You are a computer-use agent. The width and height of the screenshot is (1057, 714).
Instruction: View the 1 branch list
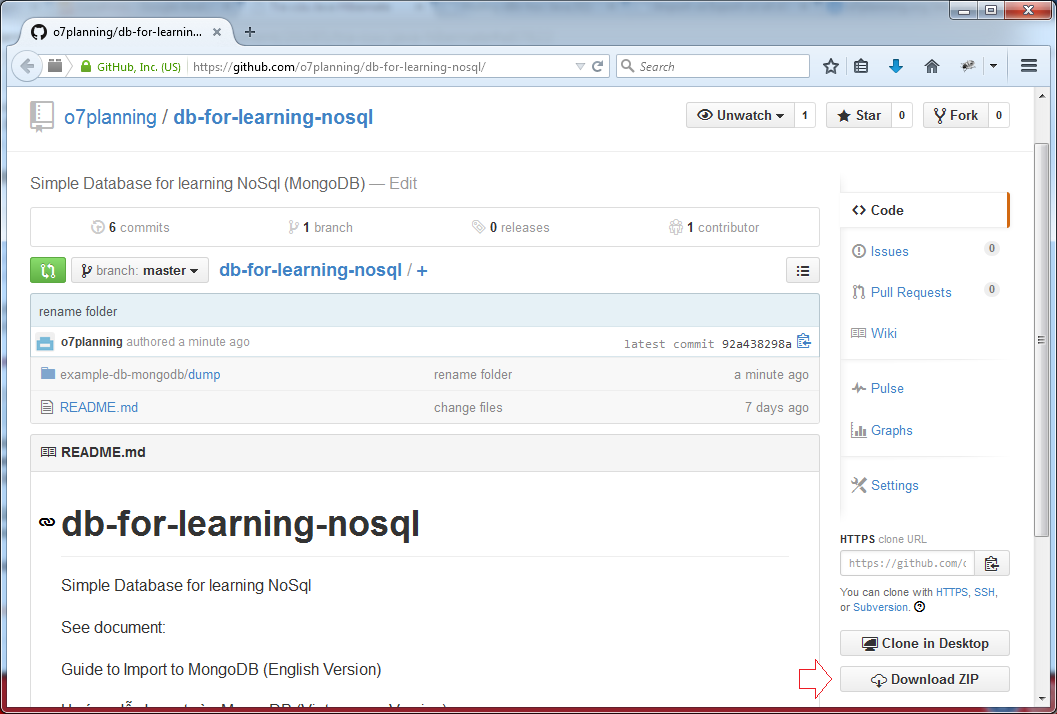[x=320, y=227]
